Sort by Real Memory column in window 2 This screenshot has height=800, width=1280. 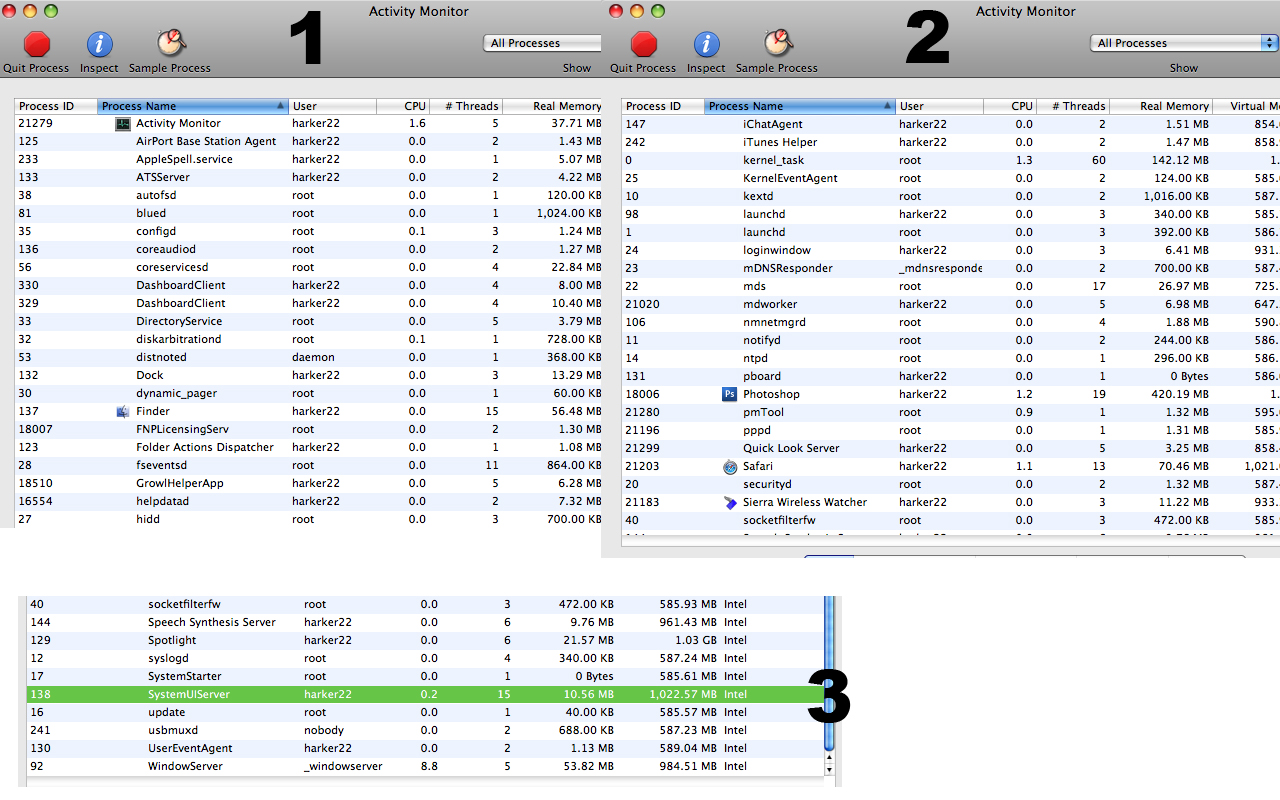tap(1161, 106)
